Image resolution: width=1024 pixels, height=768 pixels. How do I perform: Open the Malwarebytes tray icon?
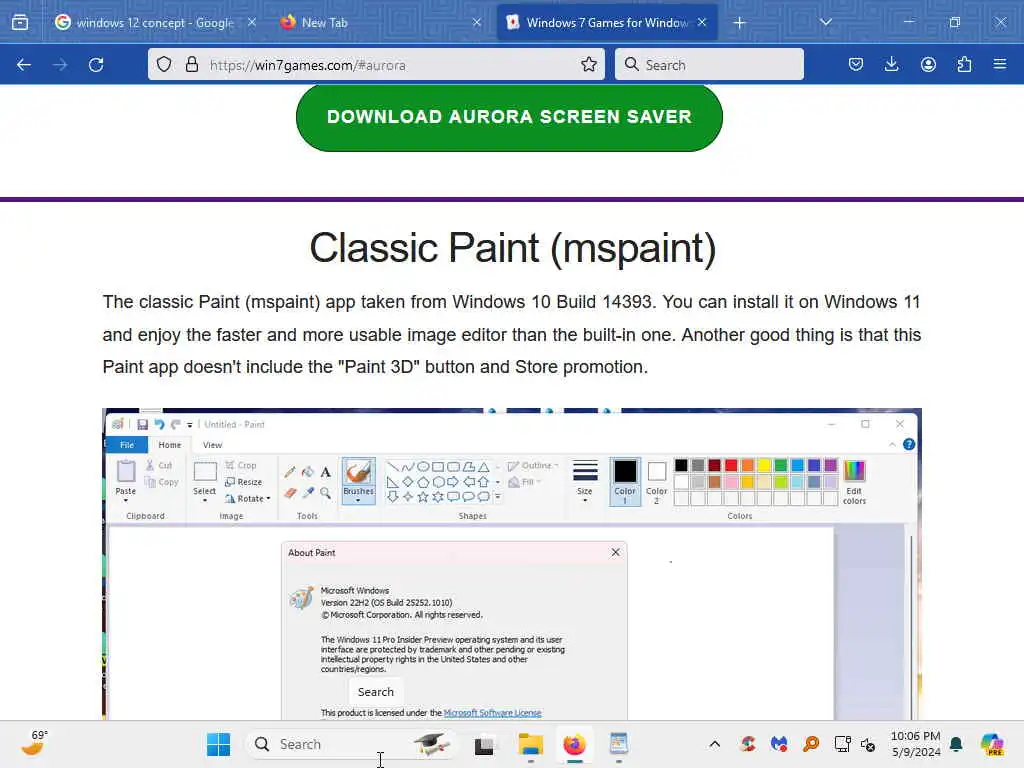[778, 743]
